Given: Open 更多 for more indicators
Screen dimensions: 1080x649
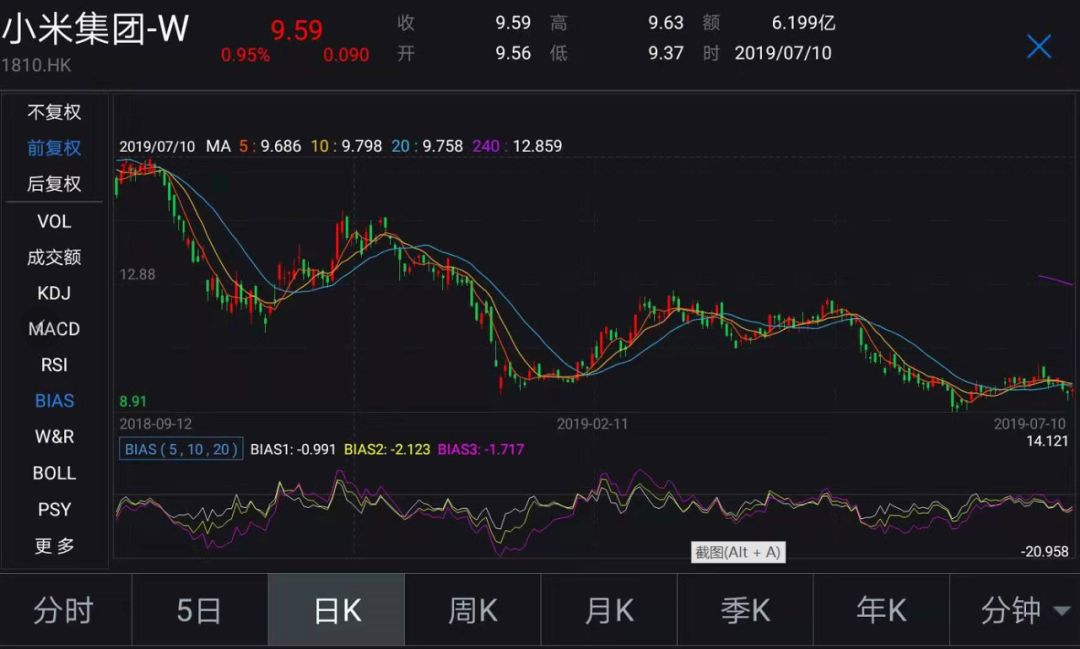Looking at the screenshot, I should coord(54,546).
